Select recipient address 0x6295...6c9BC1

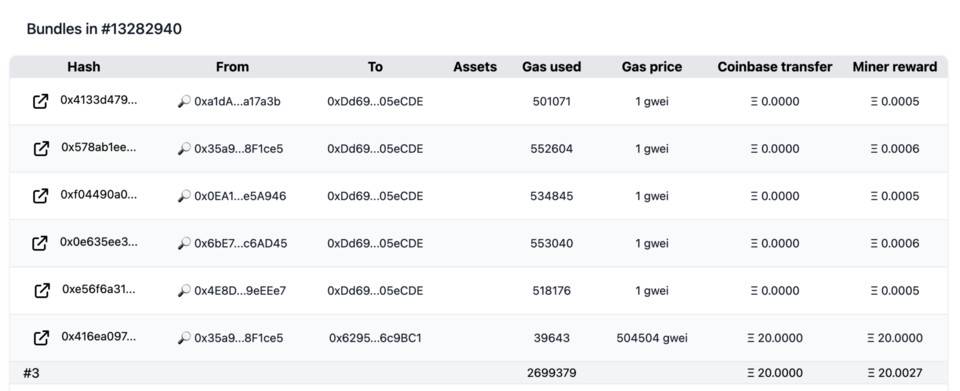click(x=375, y=338)
